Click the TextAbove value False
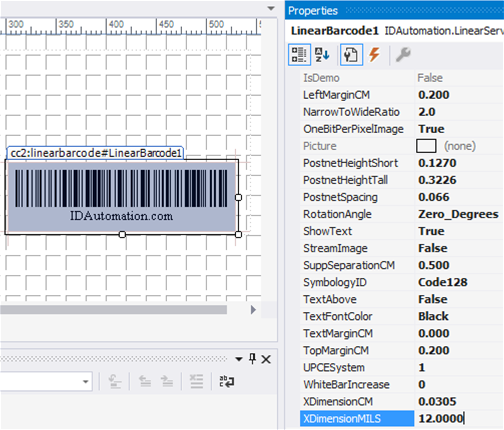Viewport: 504px width, 430px height. pos(433,299)
